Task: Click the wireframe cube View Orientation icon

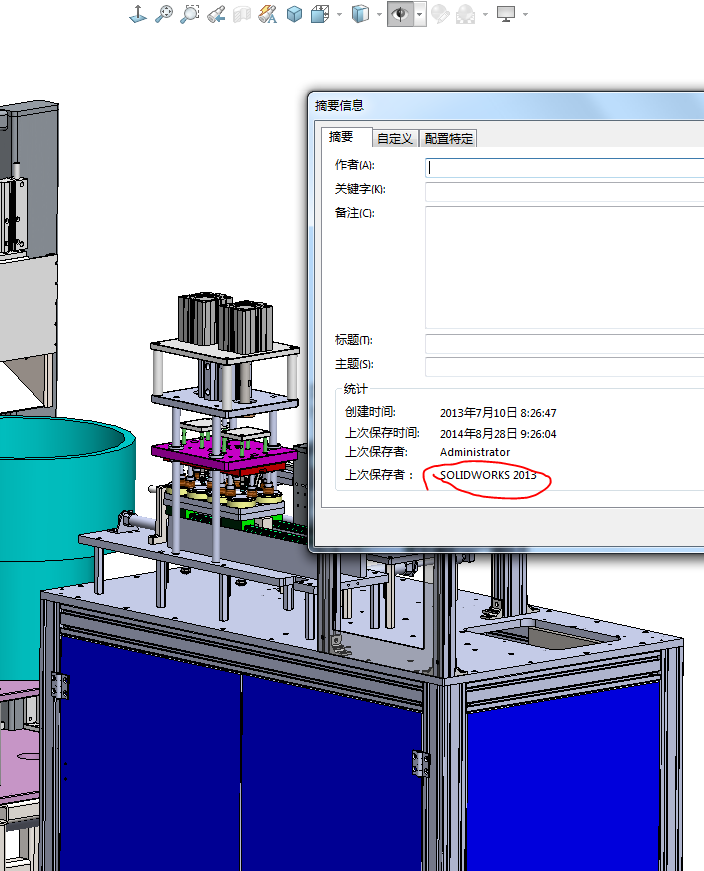Action: (321, 14)
